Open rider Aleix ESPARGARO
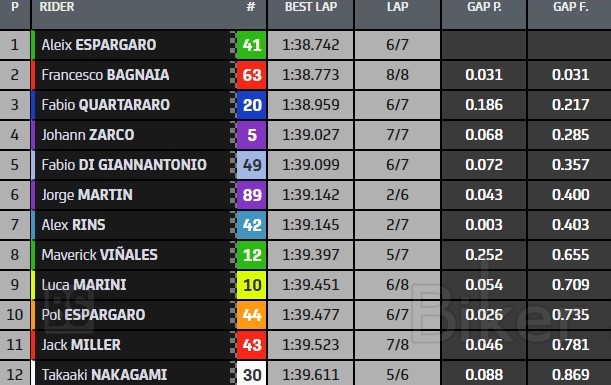This screenshot has width=611, height=385. tap(99, 45)
